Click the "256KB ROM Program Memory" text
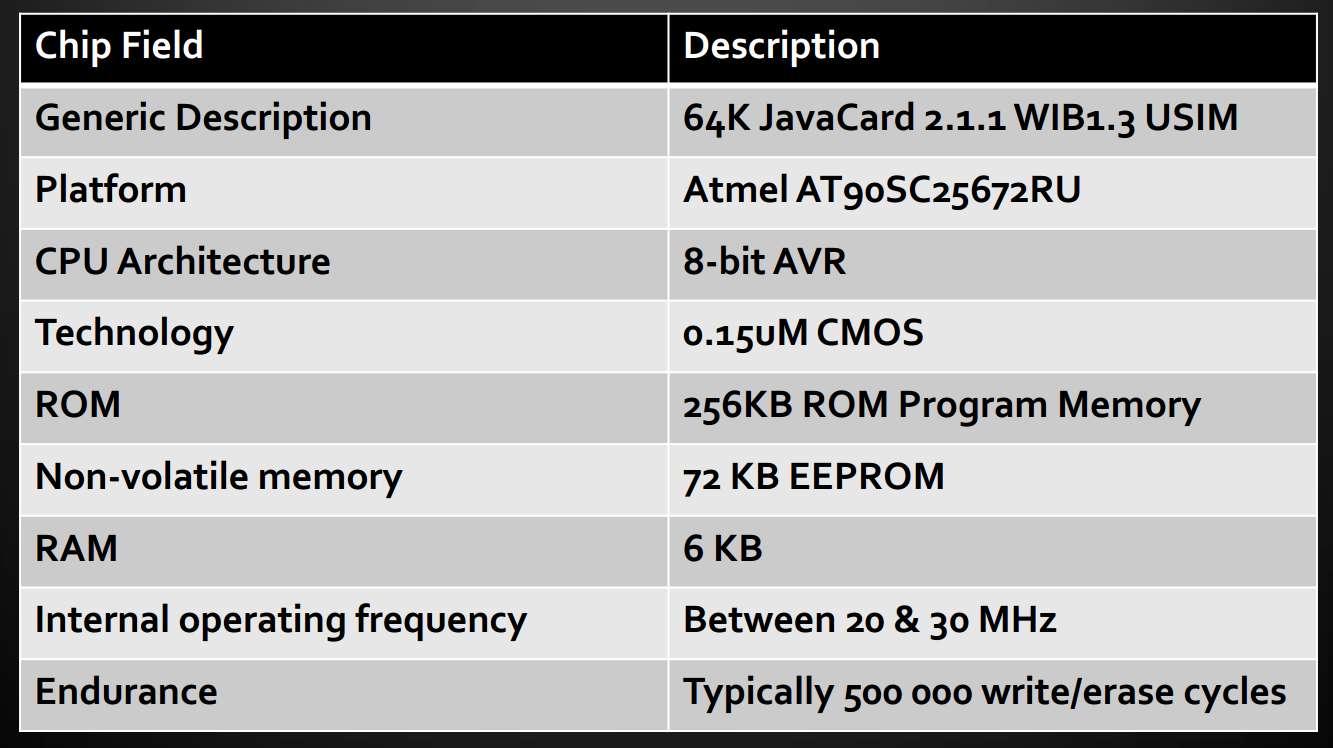This screenshot has height=748, width=1333. click(941, 405)
